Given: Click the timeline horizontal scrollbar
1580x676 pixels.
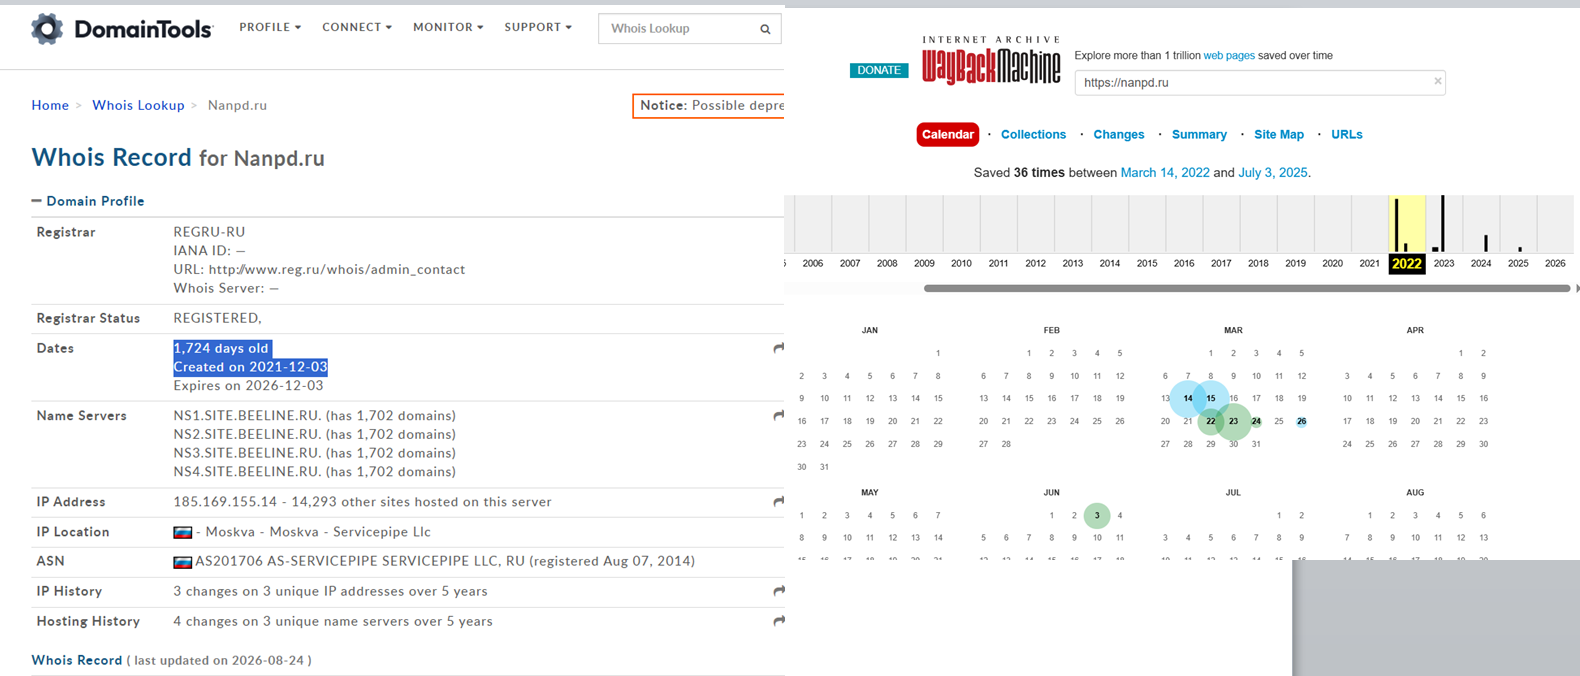Looking at the screenshot, I should (1246, 288).
